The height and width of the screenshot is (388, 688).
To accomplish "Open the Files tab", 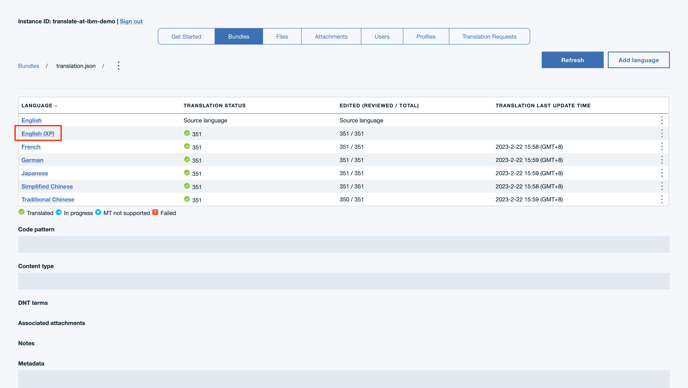I will point(282,36).
